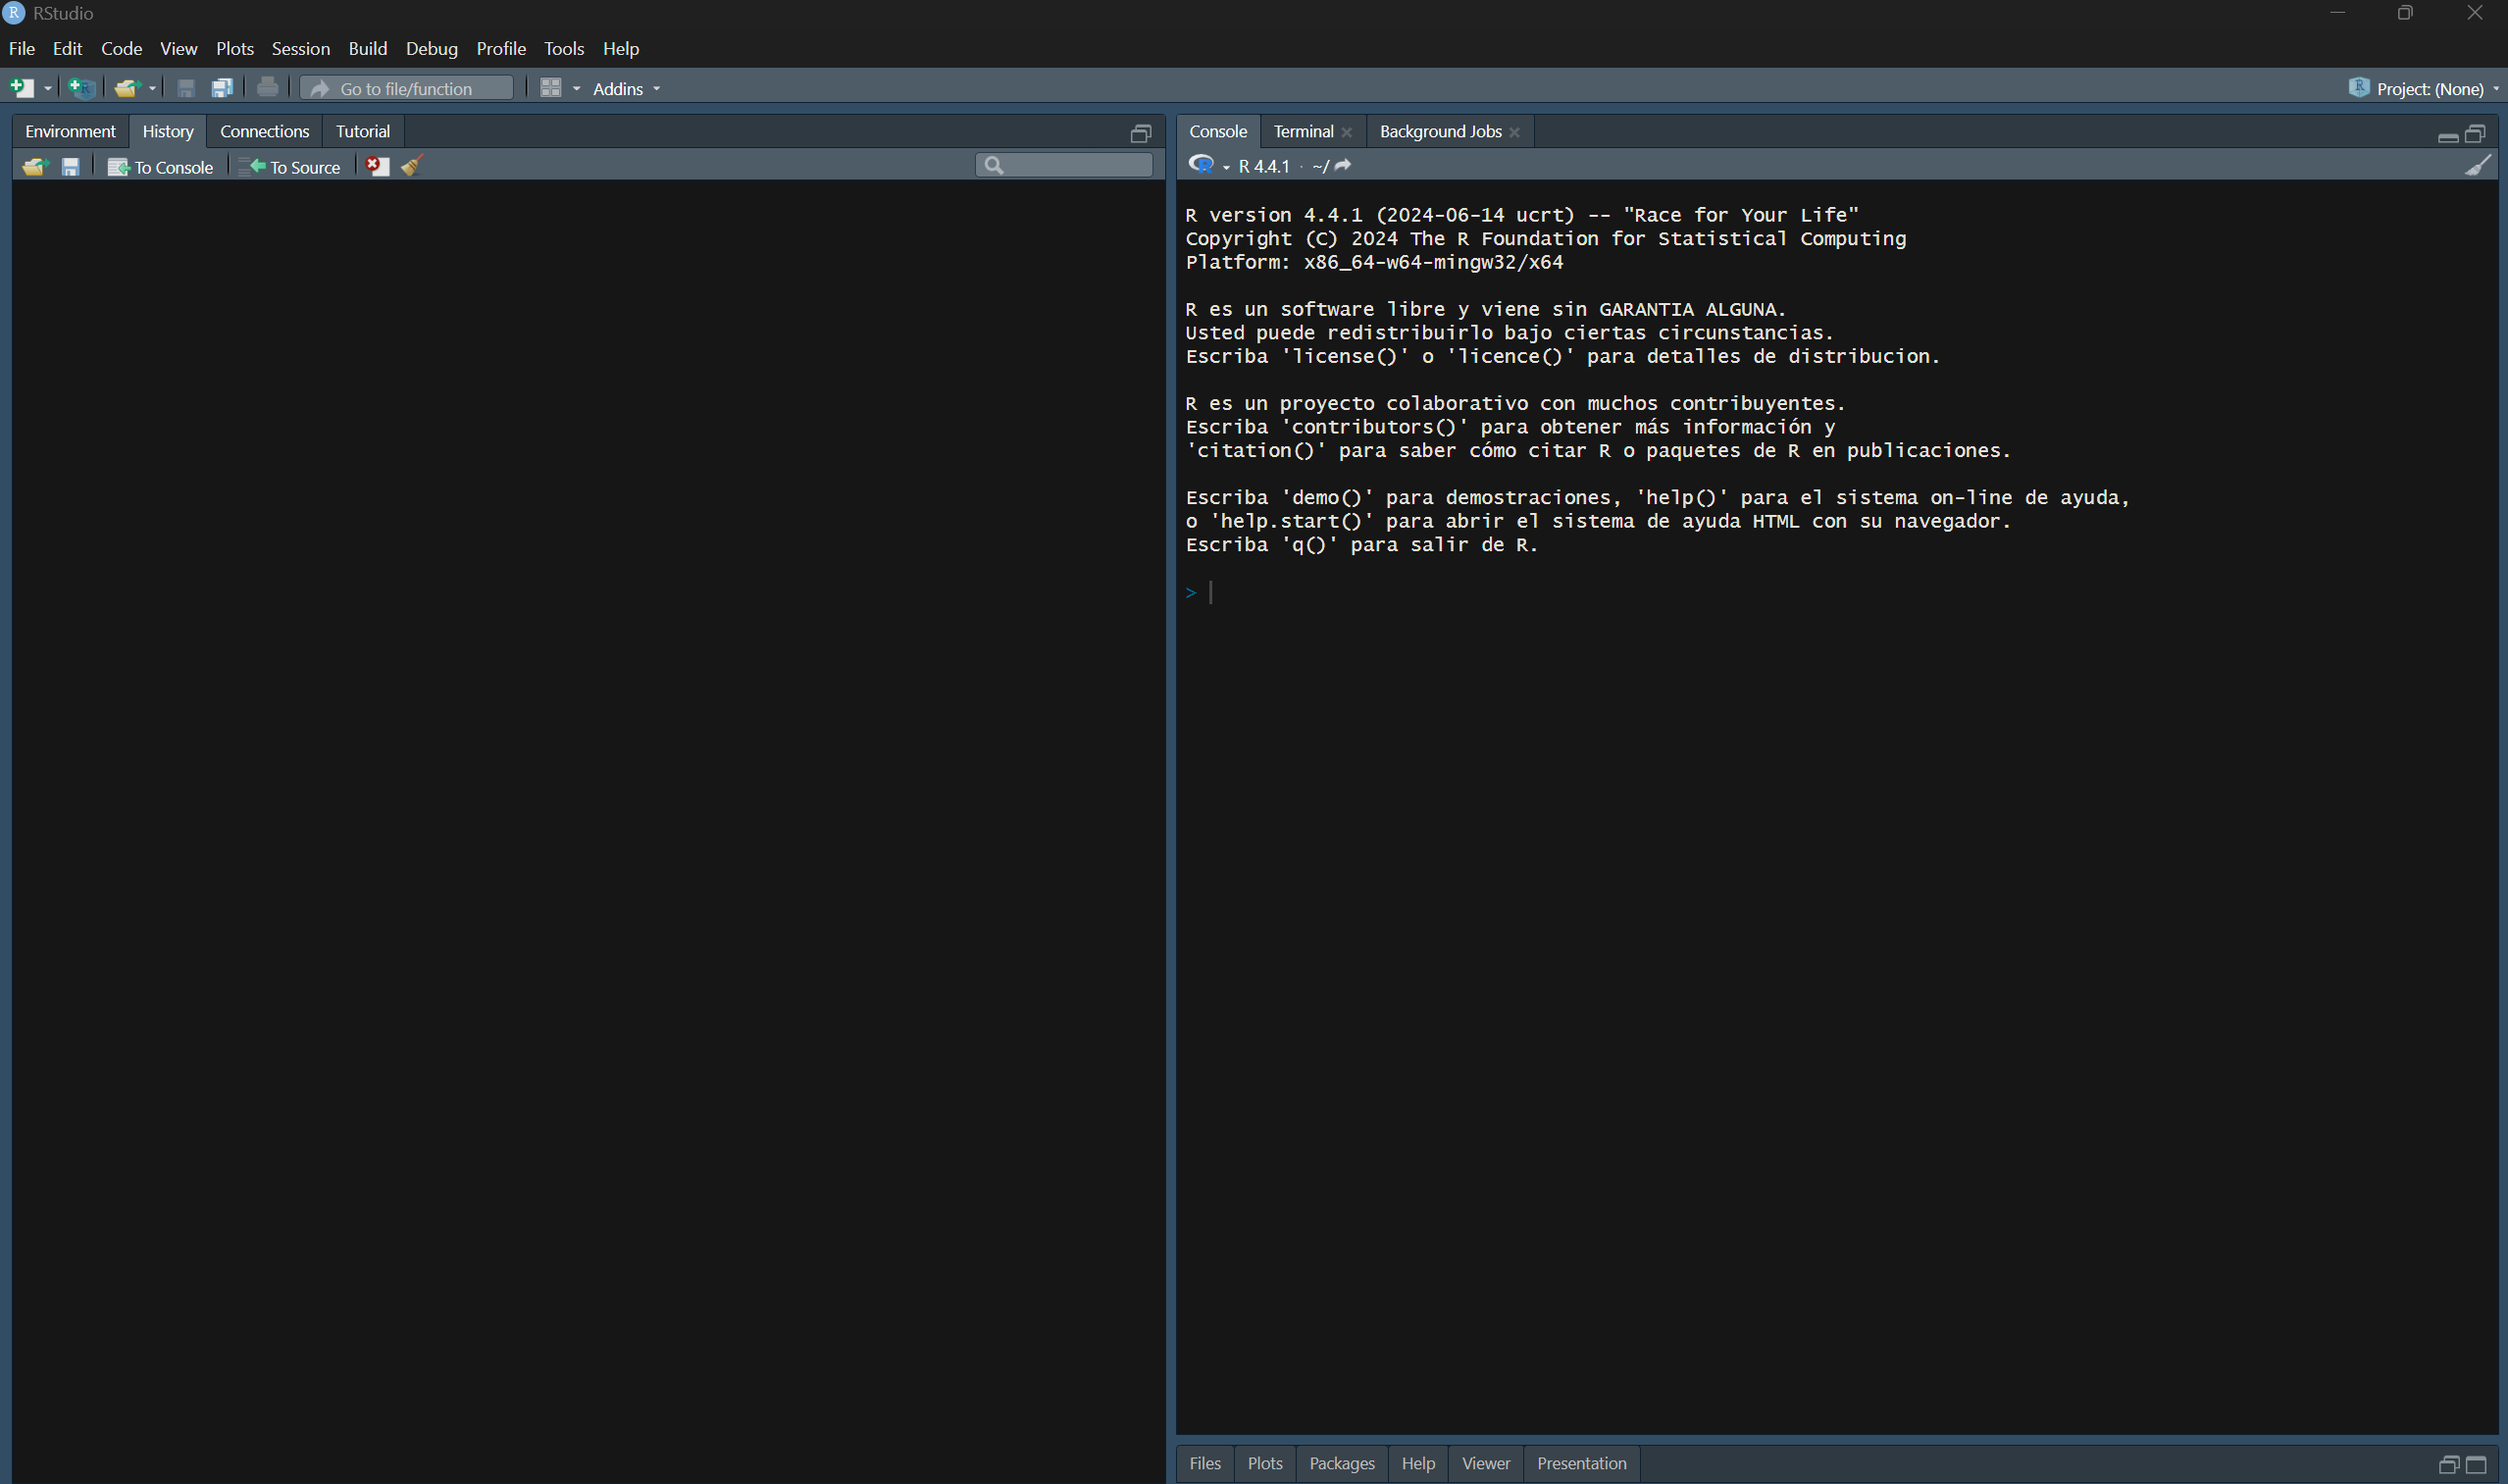Click the Print icon in the toolbar
The width and height of the screenshot is (2508, 1484).
click(267, 88)
